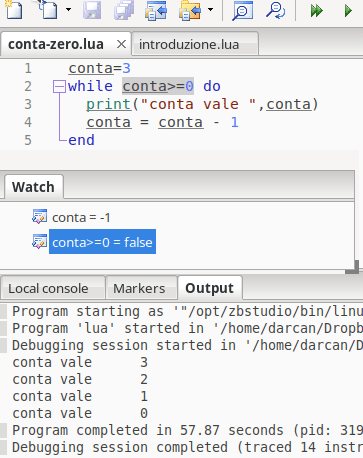
Task: Close the conta-zero.lua tab
Action: pyautogui.click(x=121, y=44)
